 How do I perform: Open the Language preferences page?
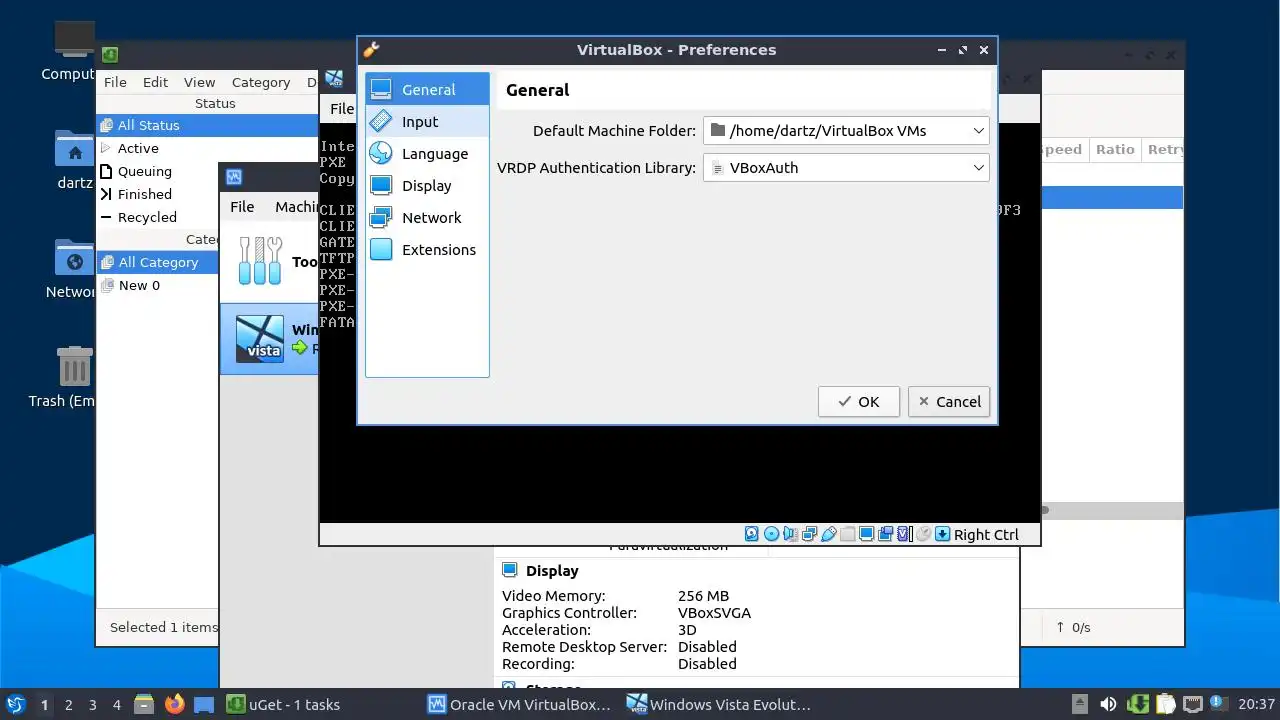[427, 154]
